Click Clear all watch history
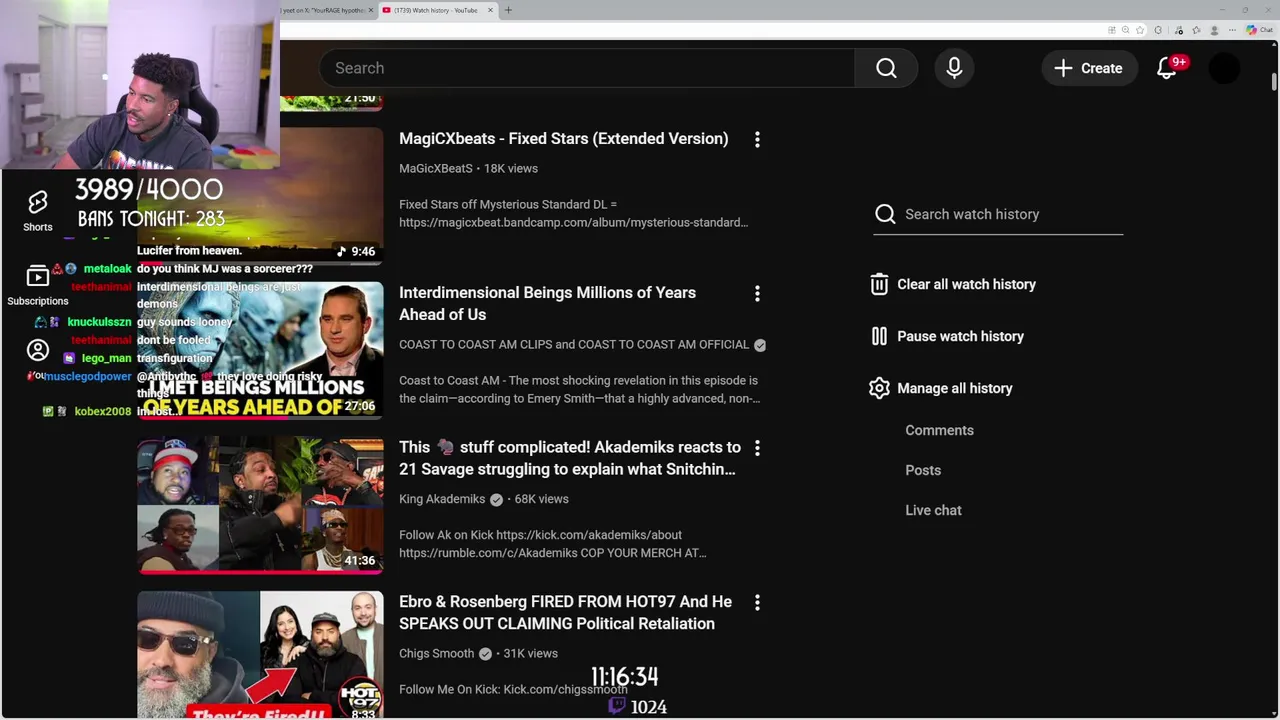The image size is (1280, 720). pos(966,284)
